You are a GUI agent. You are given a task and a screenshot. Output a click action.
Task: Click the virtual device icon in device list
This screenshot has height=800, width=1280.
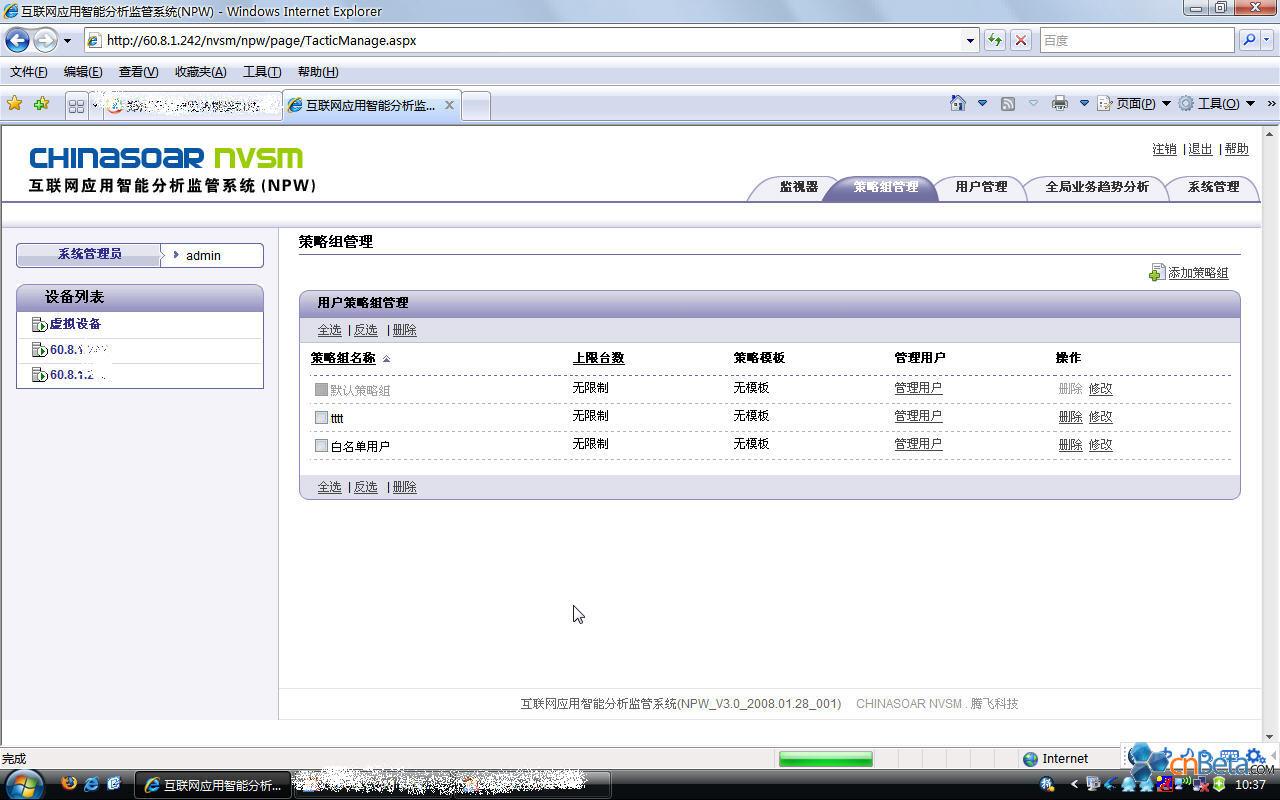tap(39, 324)
